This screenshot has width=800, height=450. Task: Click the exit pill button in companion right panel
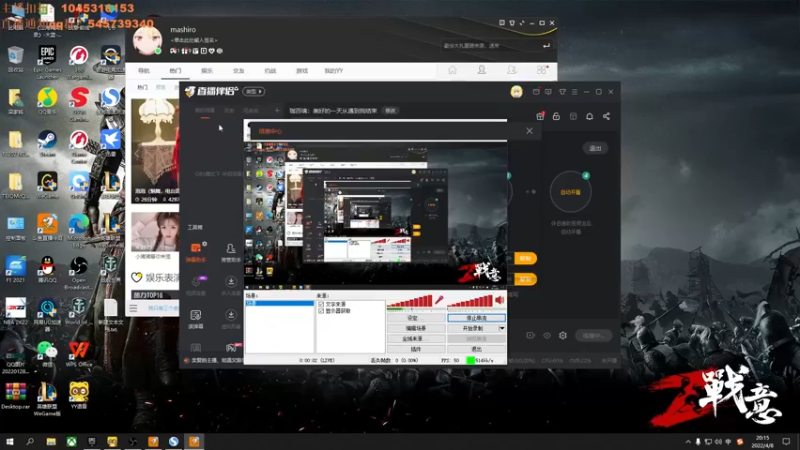pos(595,148)
